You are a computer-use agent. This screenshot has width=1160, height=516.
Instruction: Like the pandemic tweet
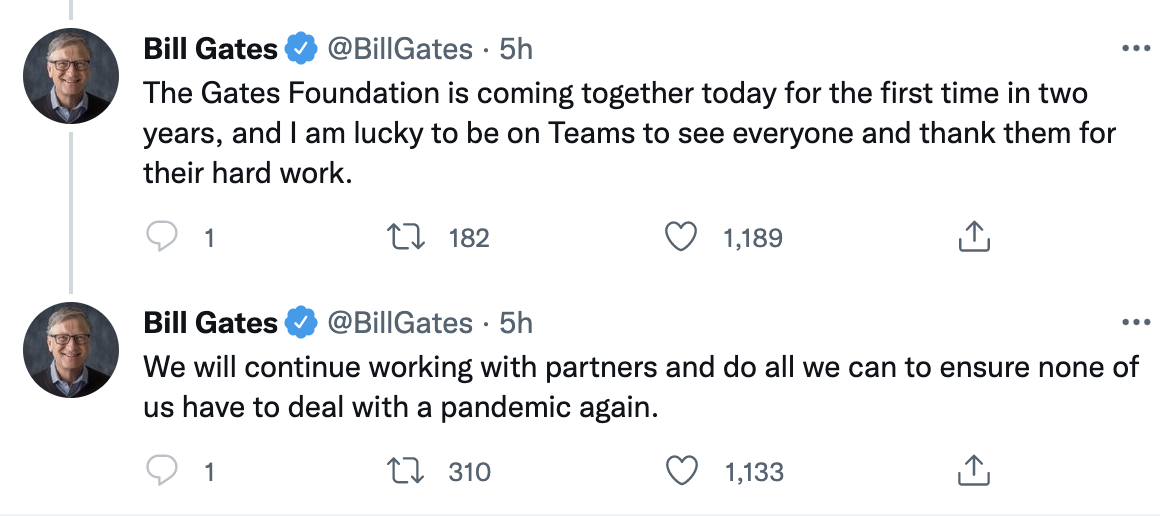coord(681,471)
